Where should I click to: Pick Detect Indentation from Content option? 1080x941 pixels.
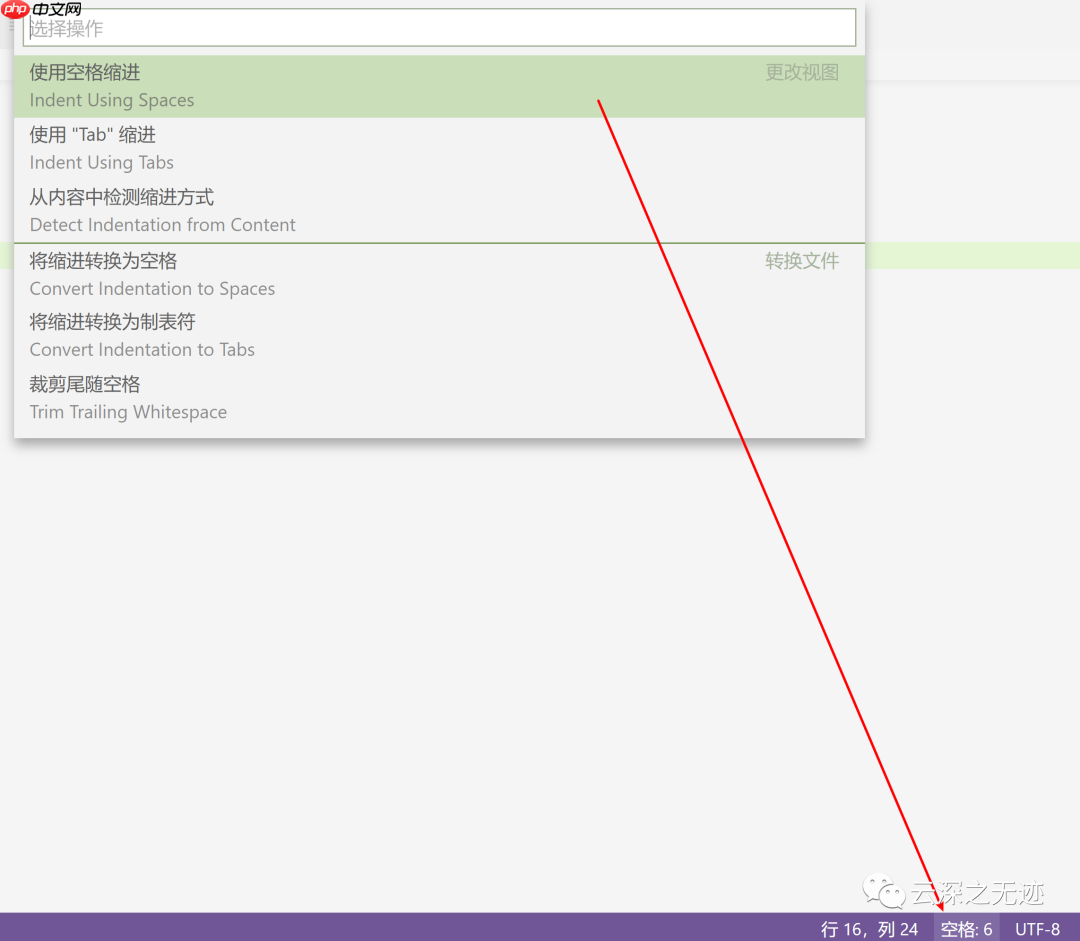(439, 211)
